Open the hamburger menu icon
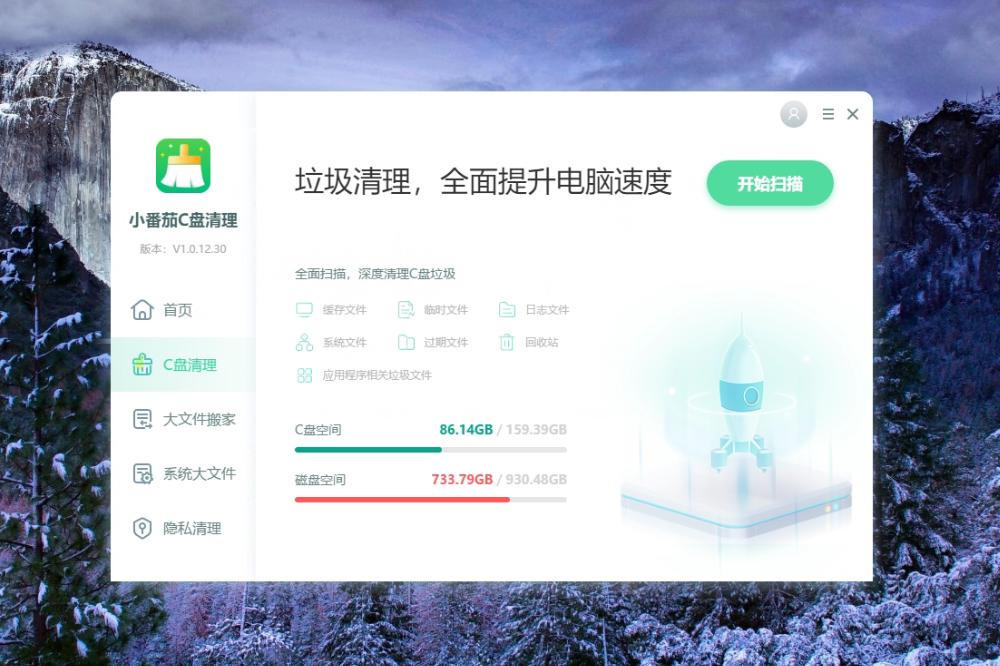This screenshot has width=1000, height=666. [x=828, y=114]
